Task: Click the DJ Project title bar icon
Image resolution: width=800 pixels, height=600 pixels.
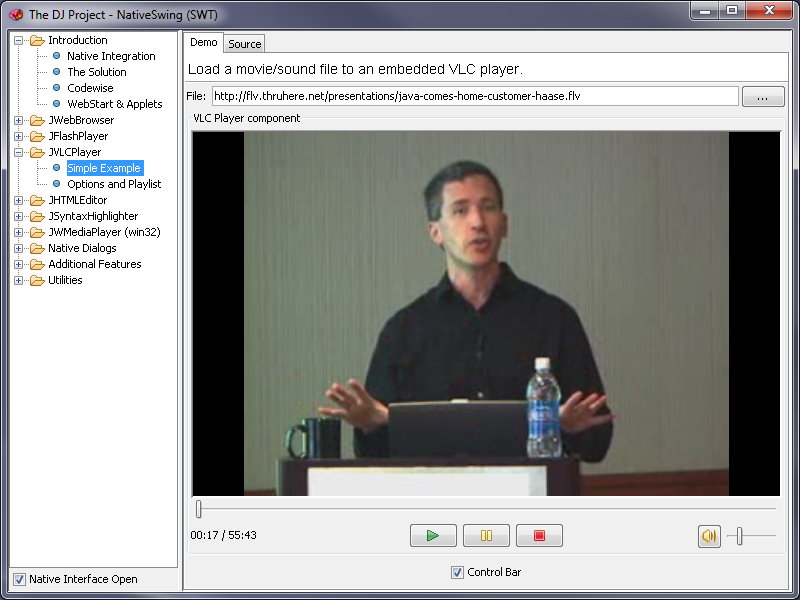Action: pos(15,14)
